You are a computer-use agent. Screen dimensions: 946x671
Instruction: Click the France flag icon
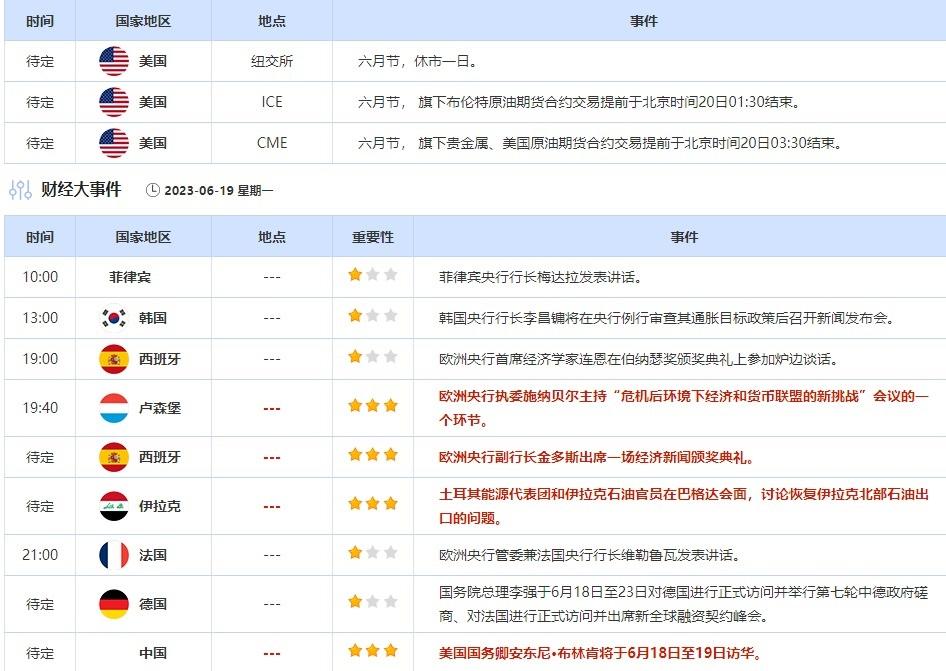click(112, 554)
